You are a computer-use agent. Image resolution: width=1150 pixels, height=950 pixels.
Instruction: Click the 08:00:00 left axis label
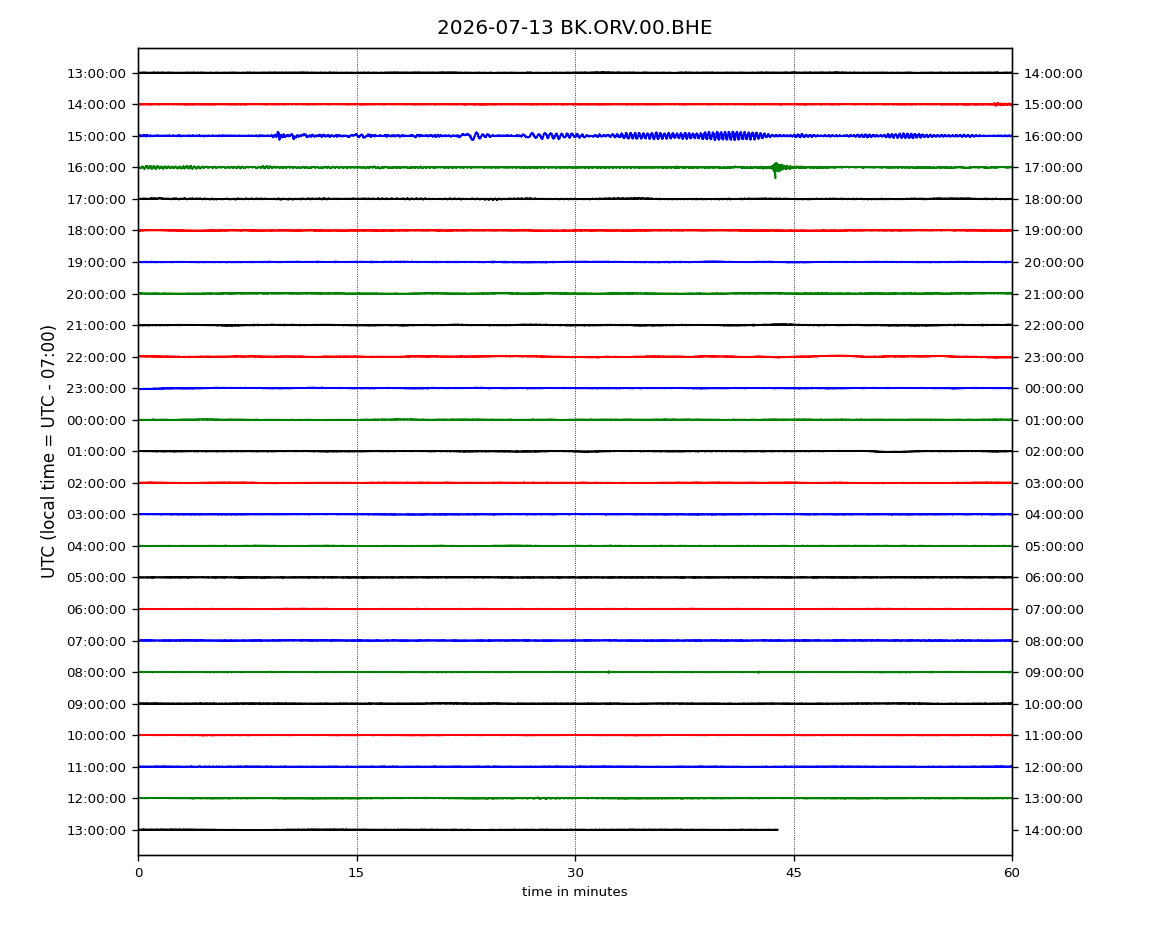[96, 673]
